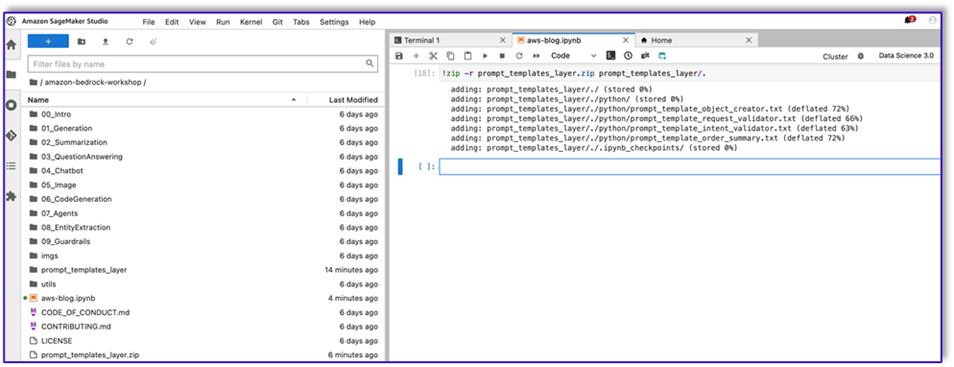Refresh the file browser list
Screen dimensions: 954x367
click(129, 41)
